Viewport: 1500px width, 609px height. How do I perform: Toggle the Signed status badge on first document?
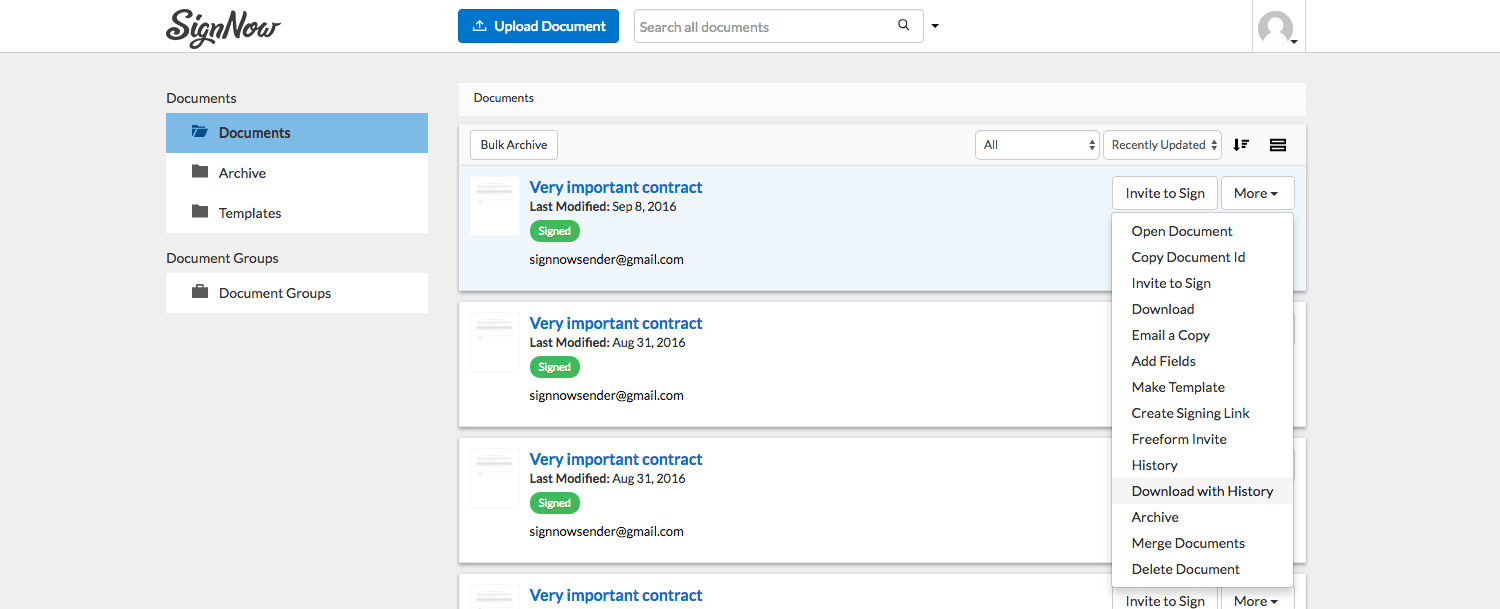pos(554,230)
